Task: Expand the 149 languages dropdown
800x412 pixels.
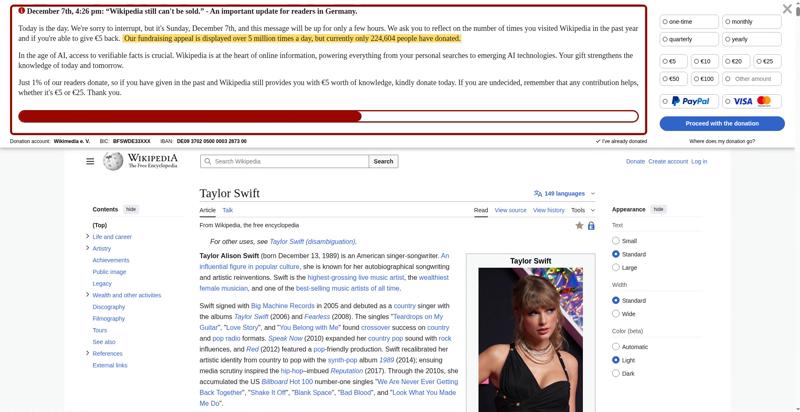Action: coord(565,193)
